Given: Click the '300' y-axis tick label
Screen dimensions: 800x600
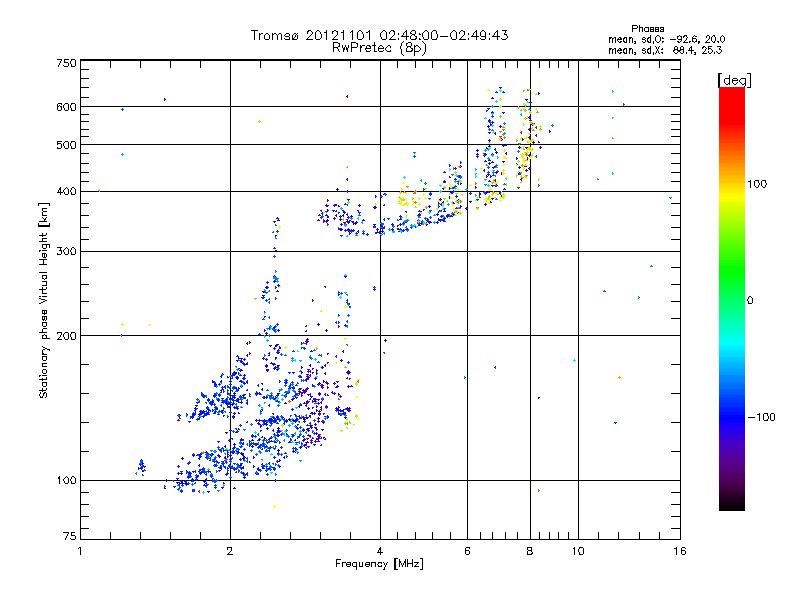Looking at the screenshot, I should tap(66, 252).
